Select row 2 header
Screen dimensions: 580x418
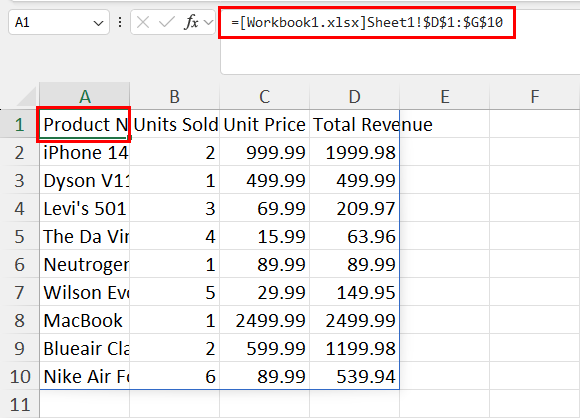point(20,152)
